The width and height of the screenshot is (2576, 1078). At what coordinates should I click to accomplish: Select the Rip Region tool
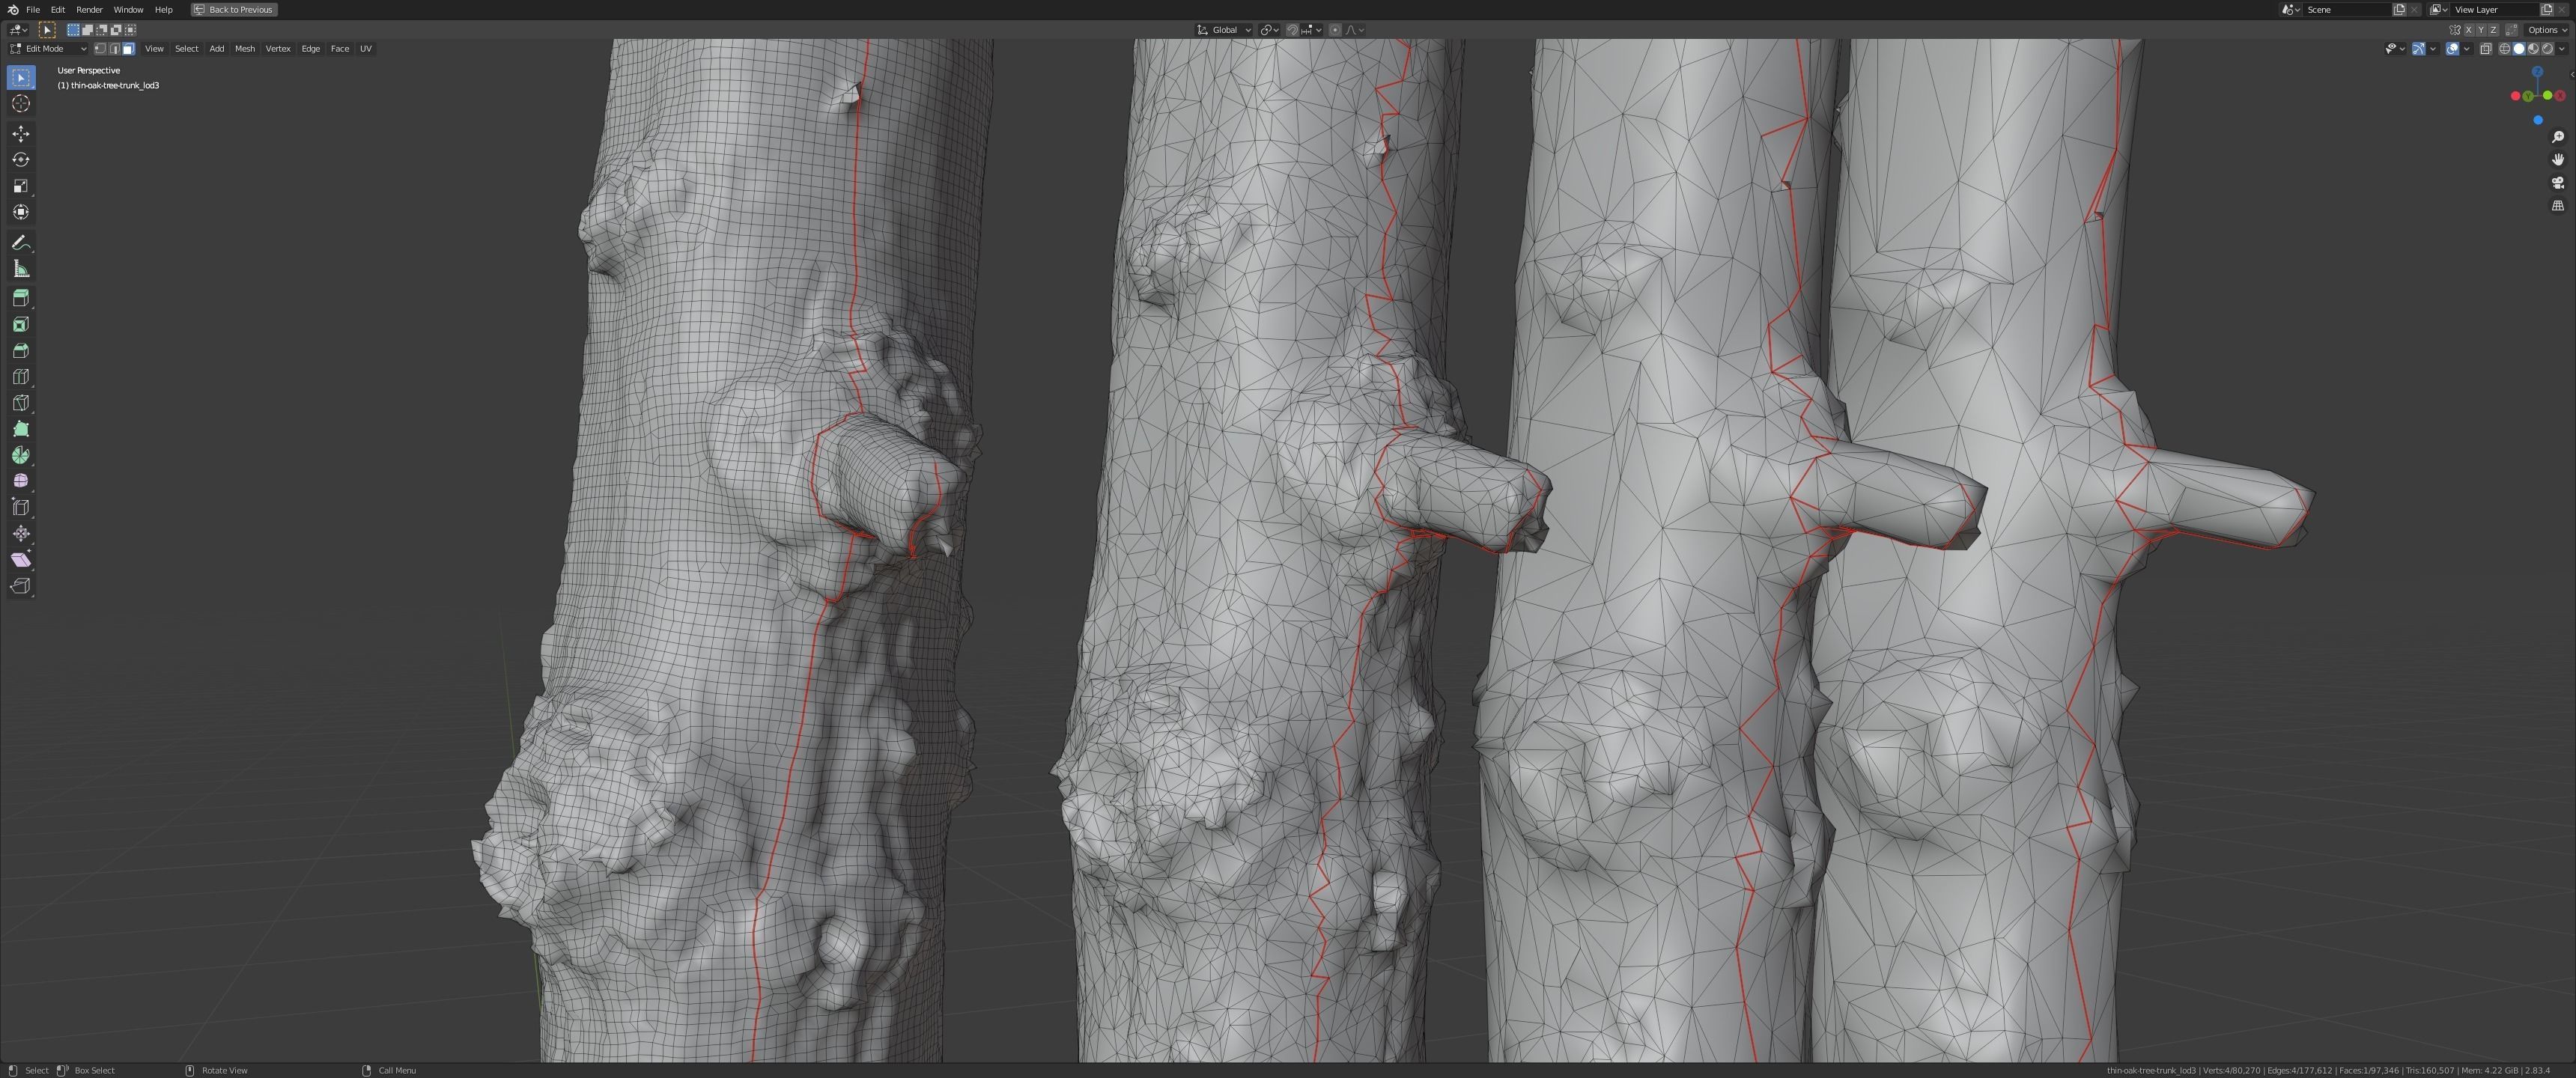21,586
